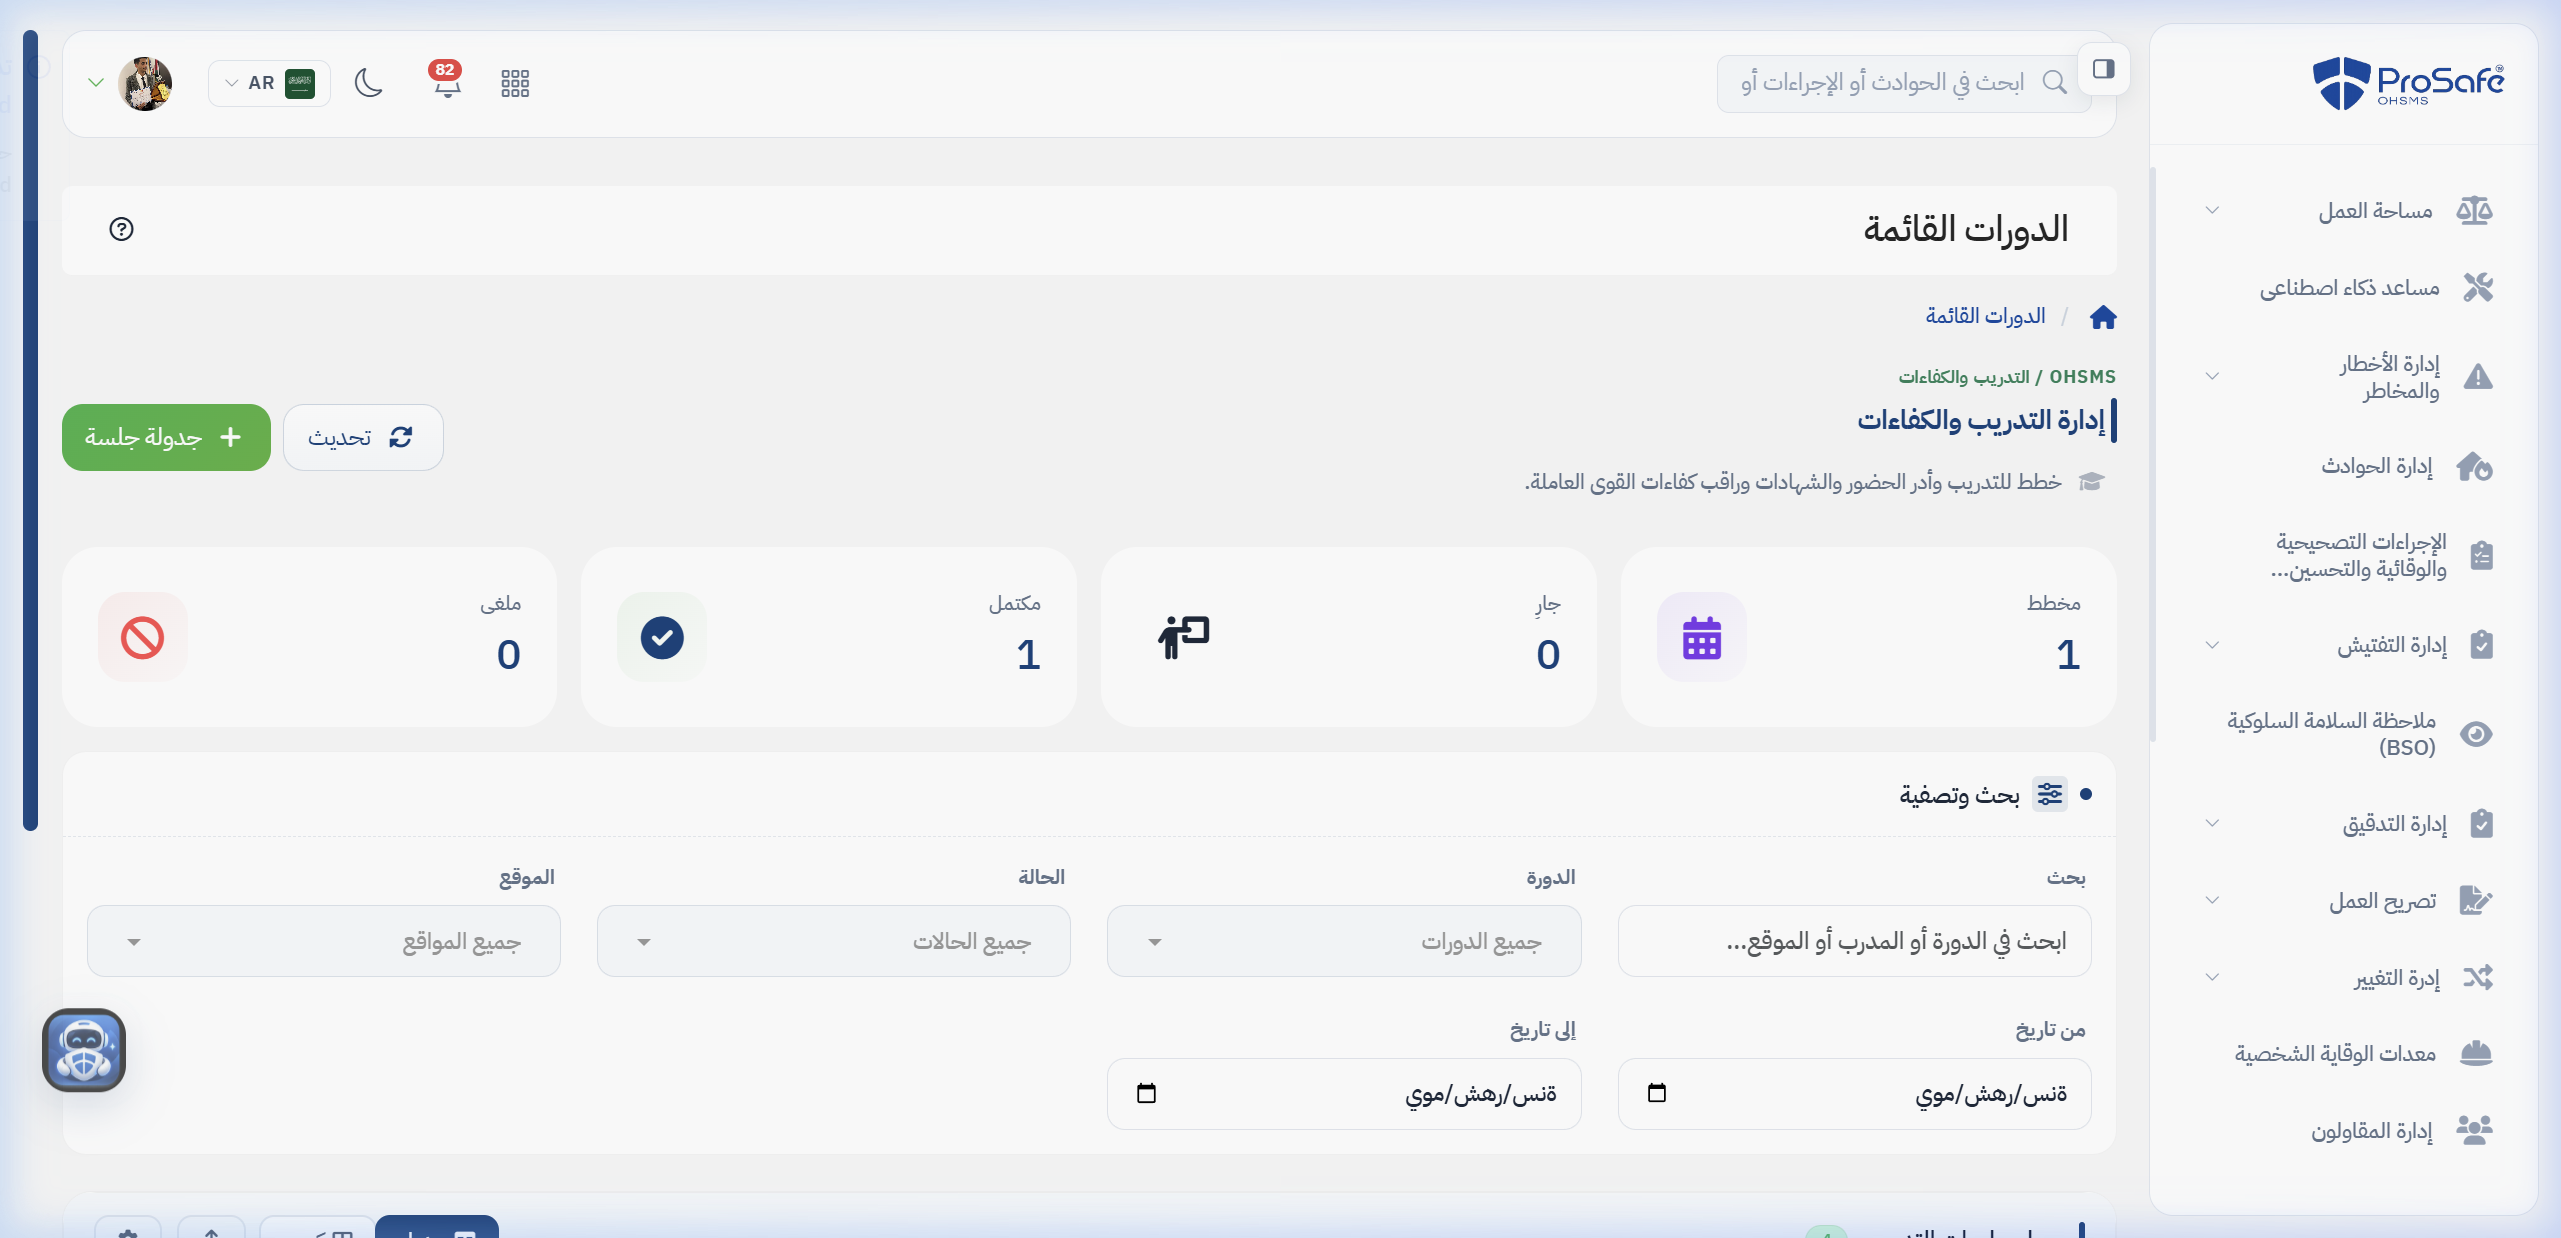Toggle dark mode moon icon
Screen dimensions: 2561x1238
(x=369, y=83)
